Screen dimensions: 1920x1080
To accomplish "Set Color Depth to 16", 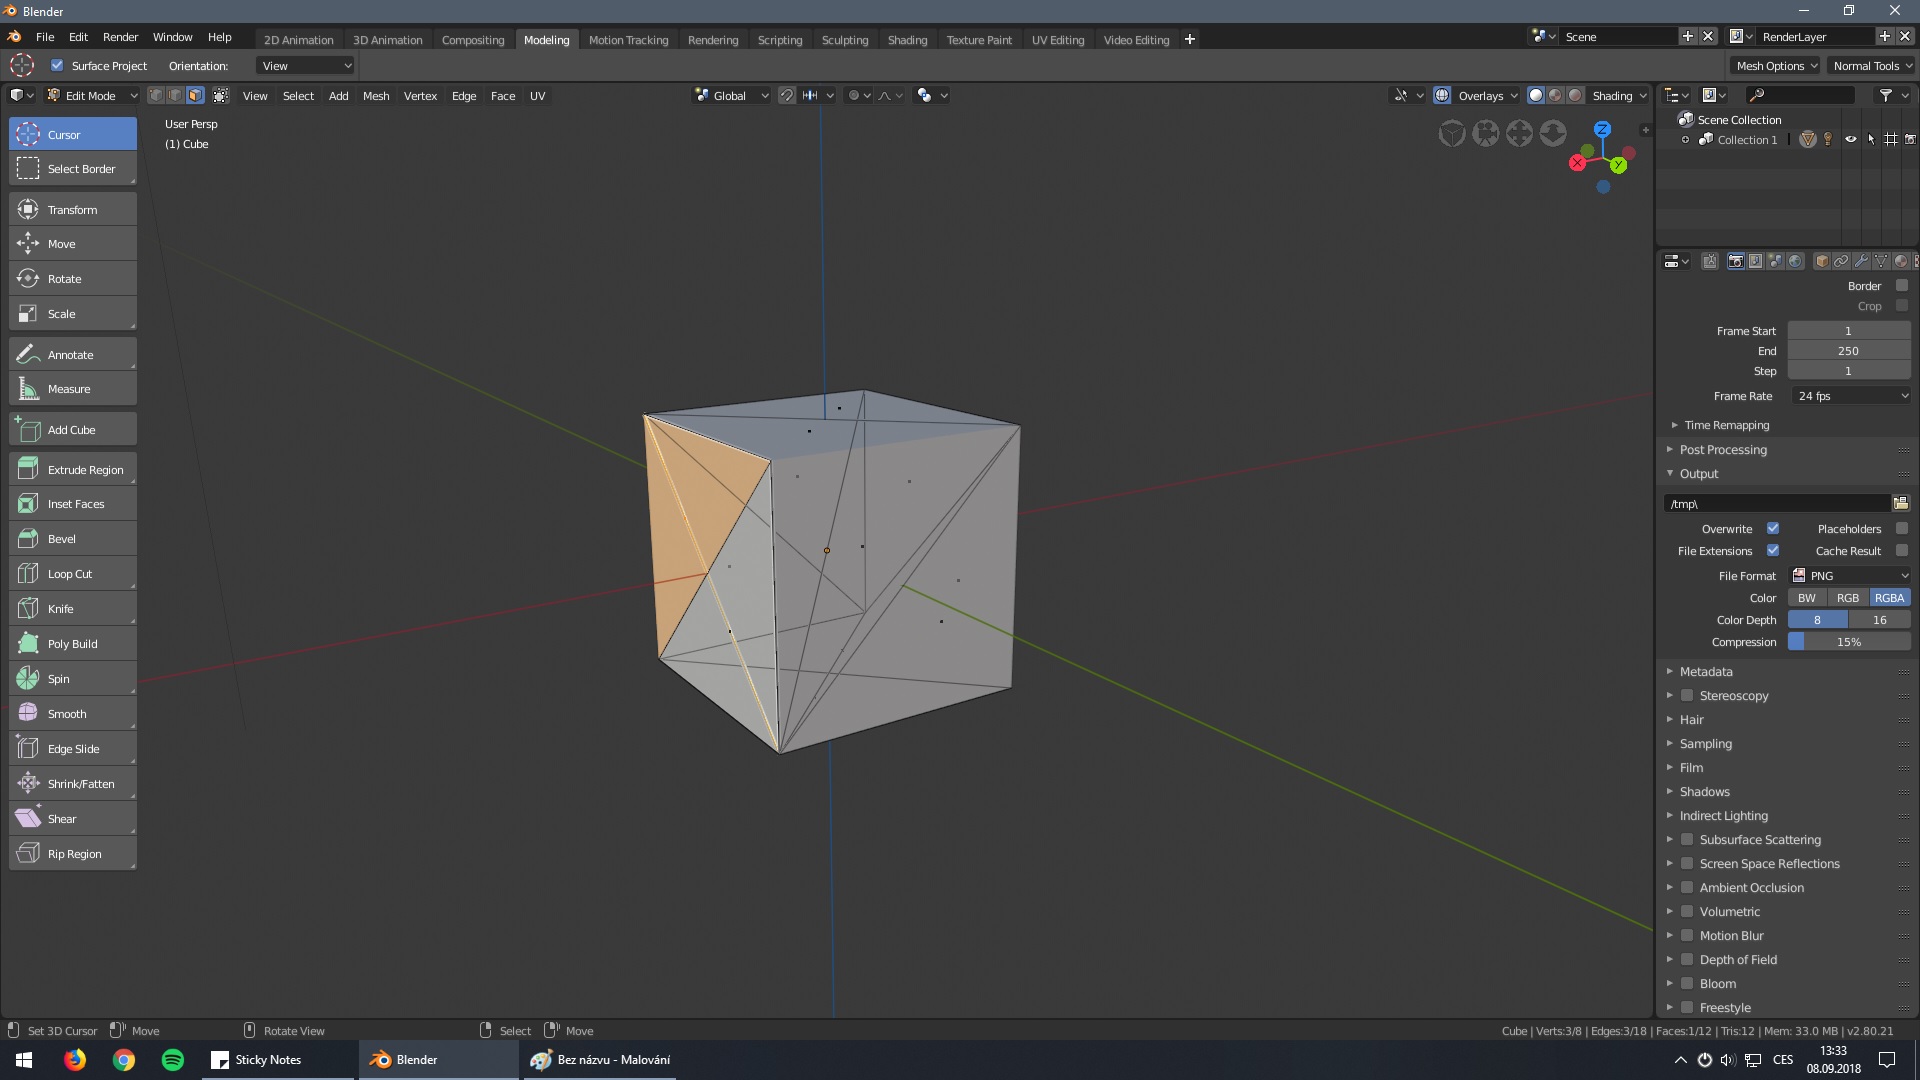I will 1880,620.
